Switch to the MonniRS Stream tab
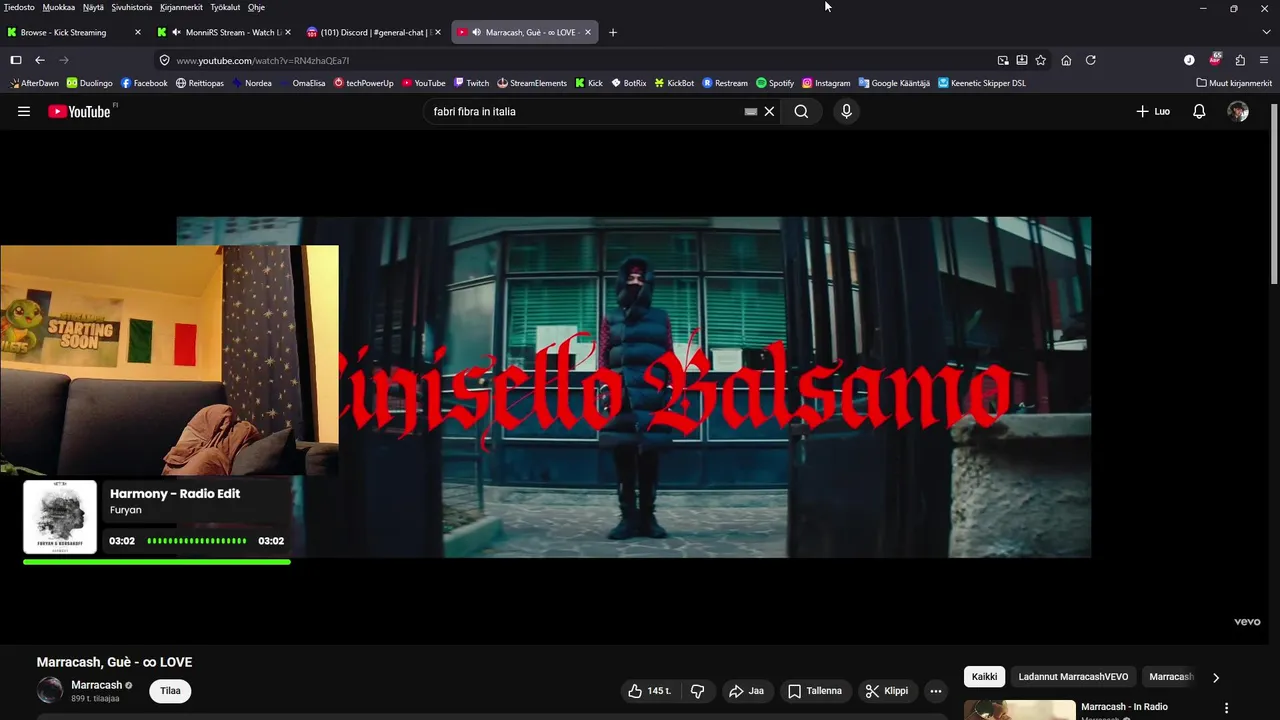The image size is (1280, 720). [x=226, y=32]
